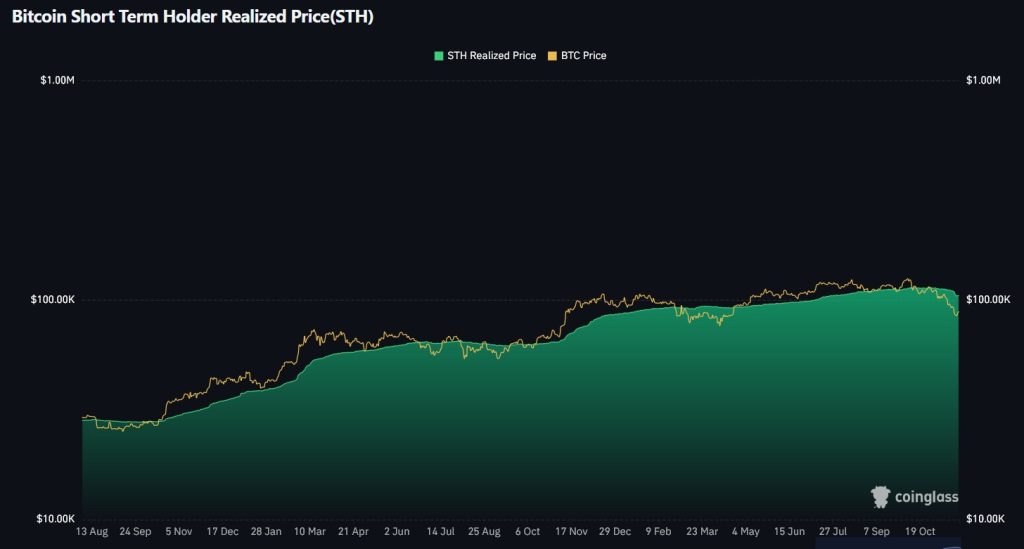This screenshot has width=1024, height=549.
Task: Click the coinglass watermark text
Action: coord(926,497)
